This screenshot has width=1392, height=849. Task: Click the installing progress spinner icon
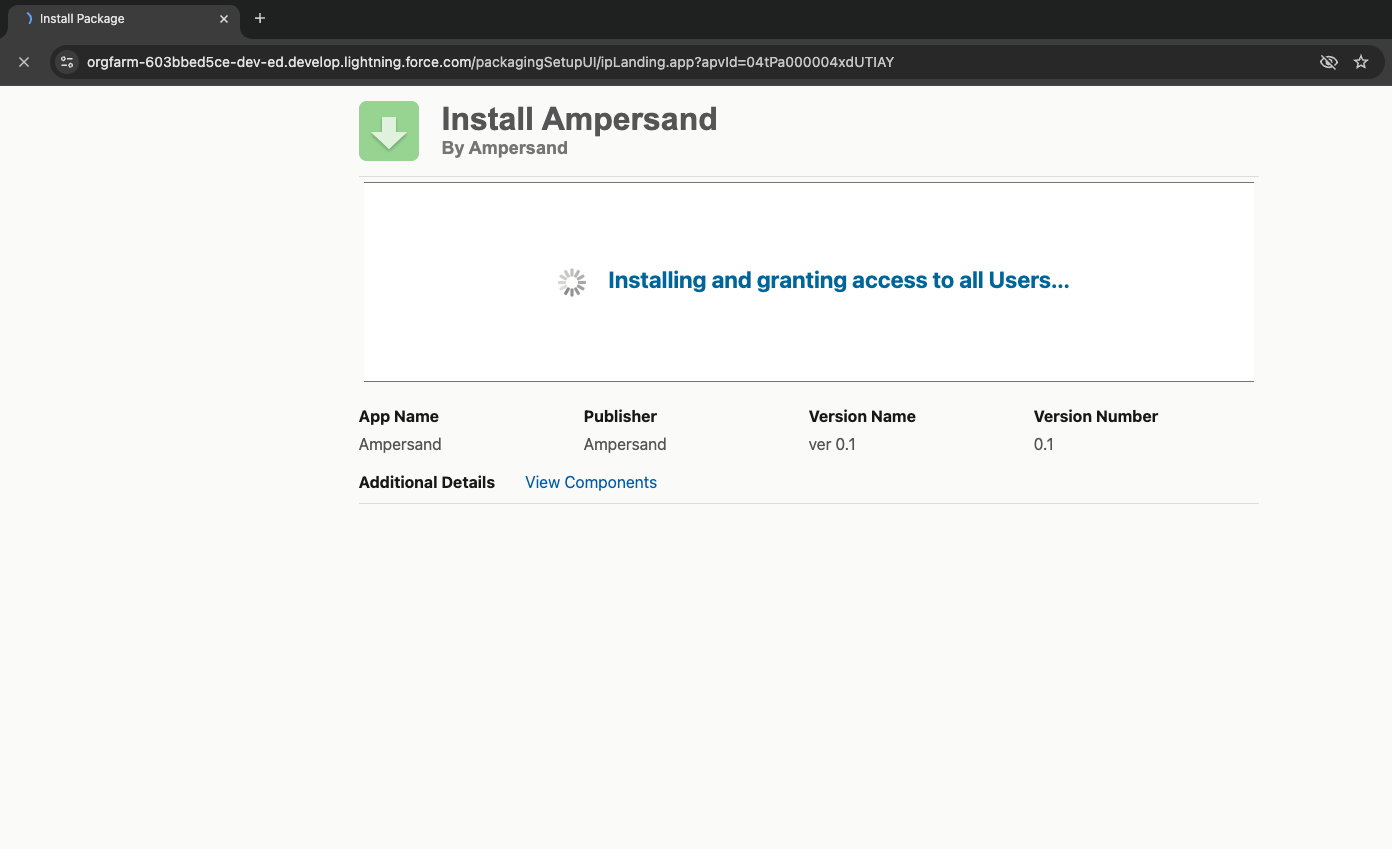coord(572,282)
